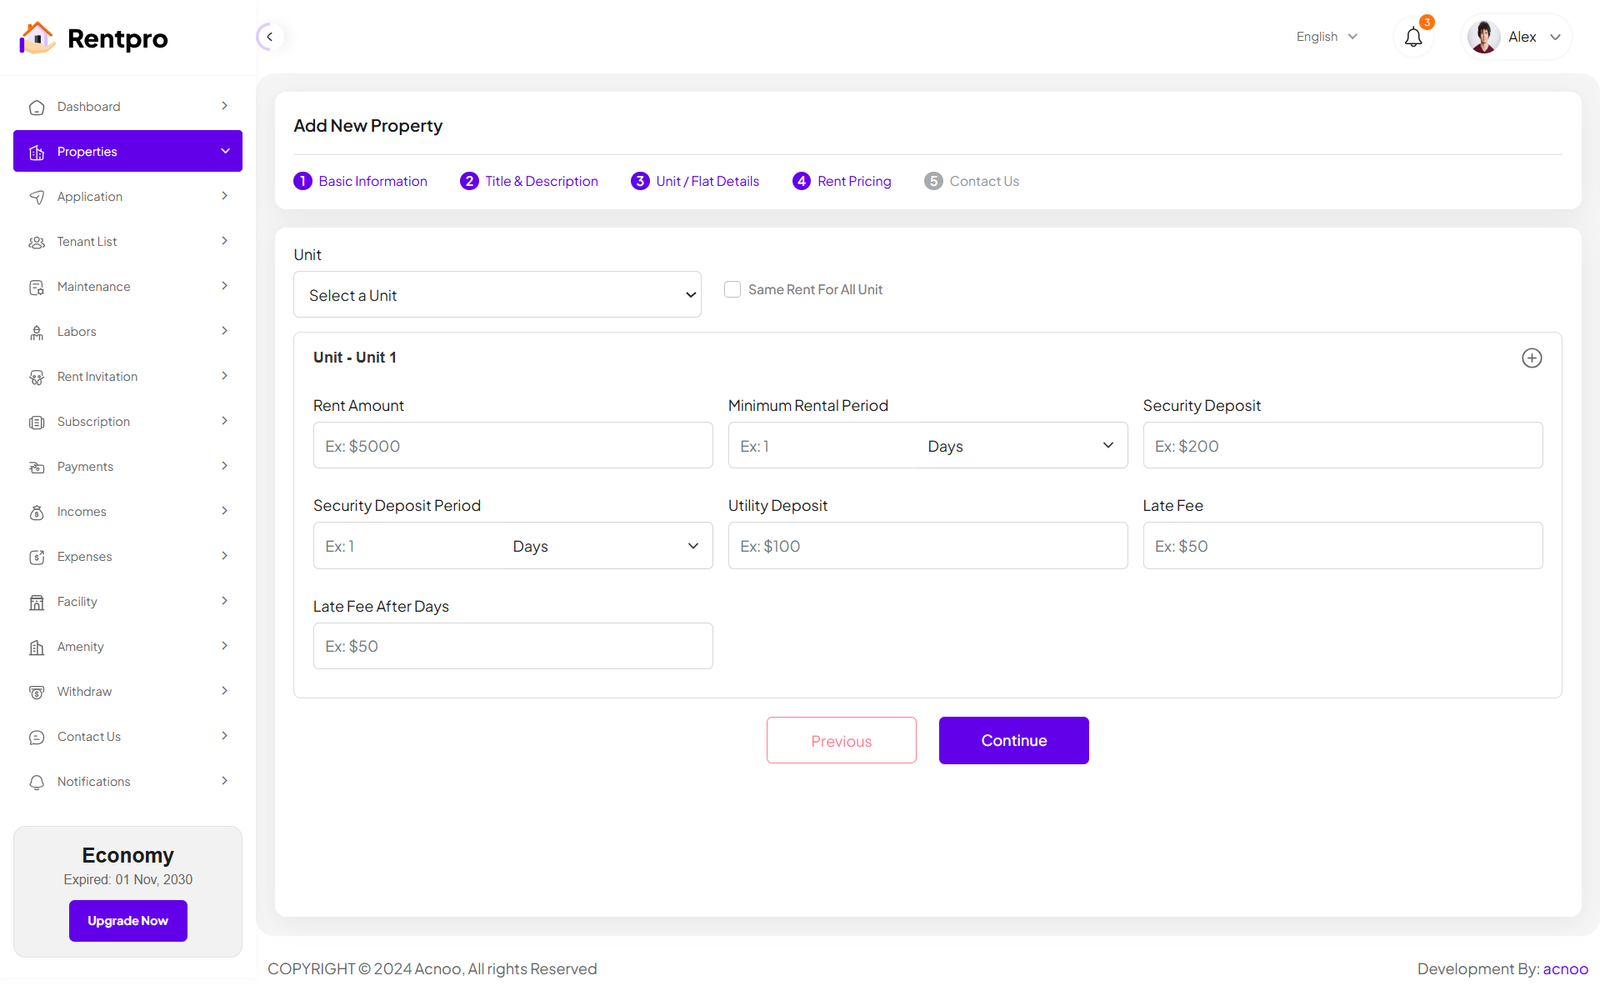
Task: Switch to Unit / Flat Details step
Action: pos(696,181)
